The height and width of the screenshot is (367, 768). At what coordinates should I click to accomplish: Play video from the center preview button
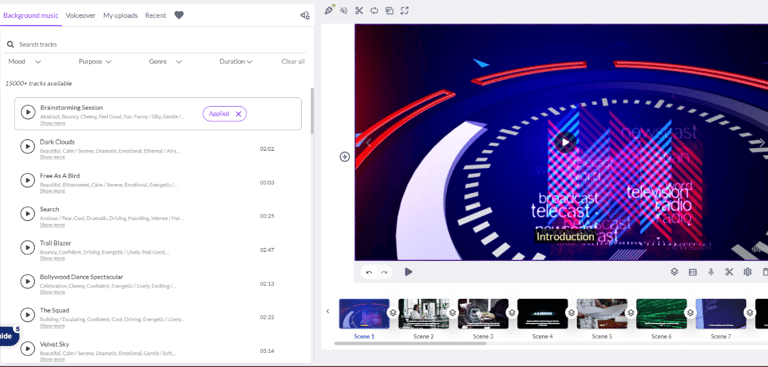[565, 142]
